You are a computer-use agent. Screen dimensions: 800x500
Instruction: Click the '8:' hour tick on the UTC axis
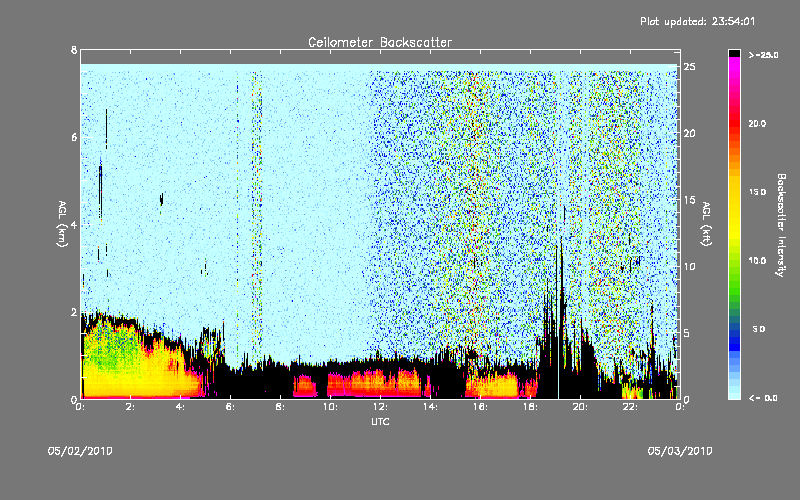coord(281,407)
